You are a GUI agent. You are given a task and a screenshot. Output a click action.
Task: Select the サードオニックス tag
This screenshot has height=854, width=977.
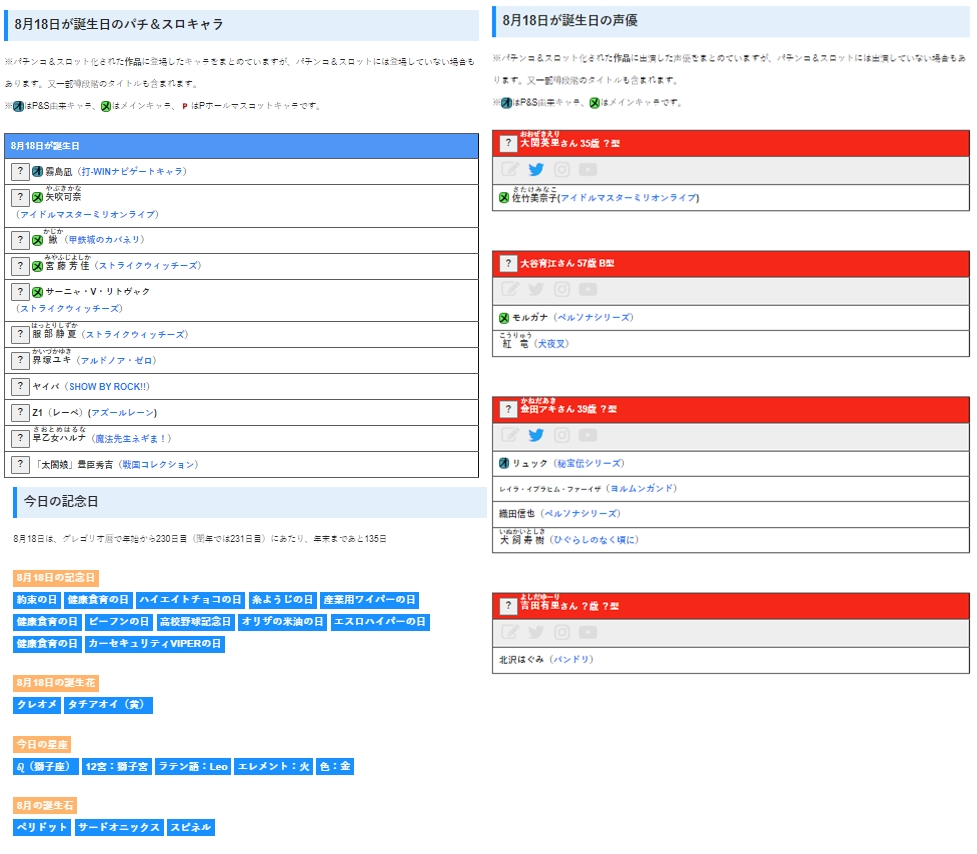[x=119, y=827]
